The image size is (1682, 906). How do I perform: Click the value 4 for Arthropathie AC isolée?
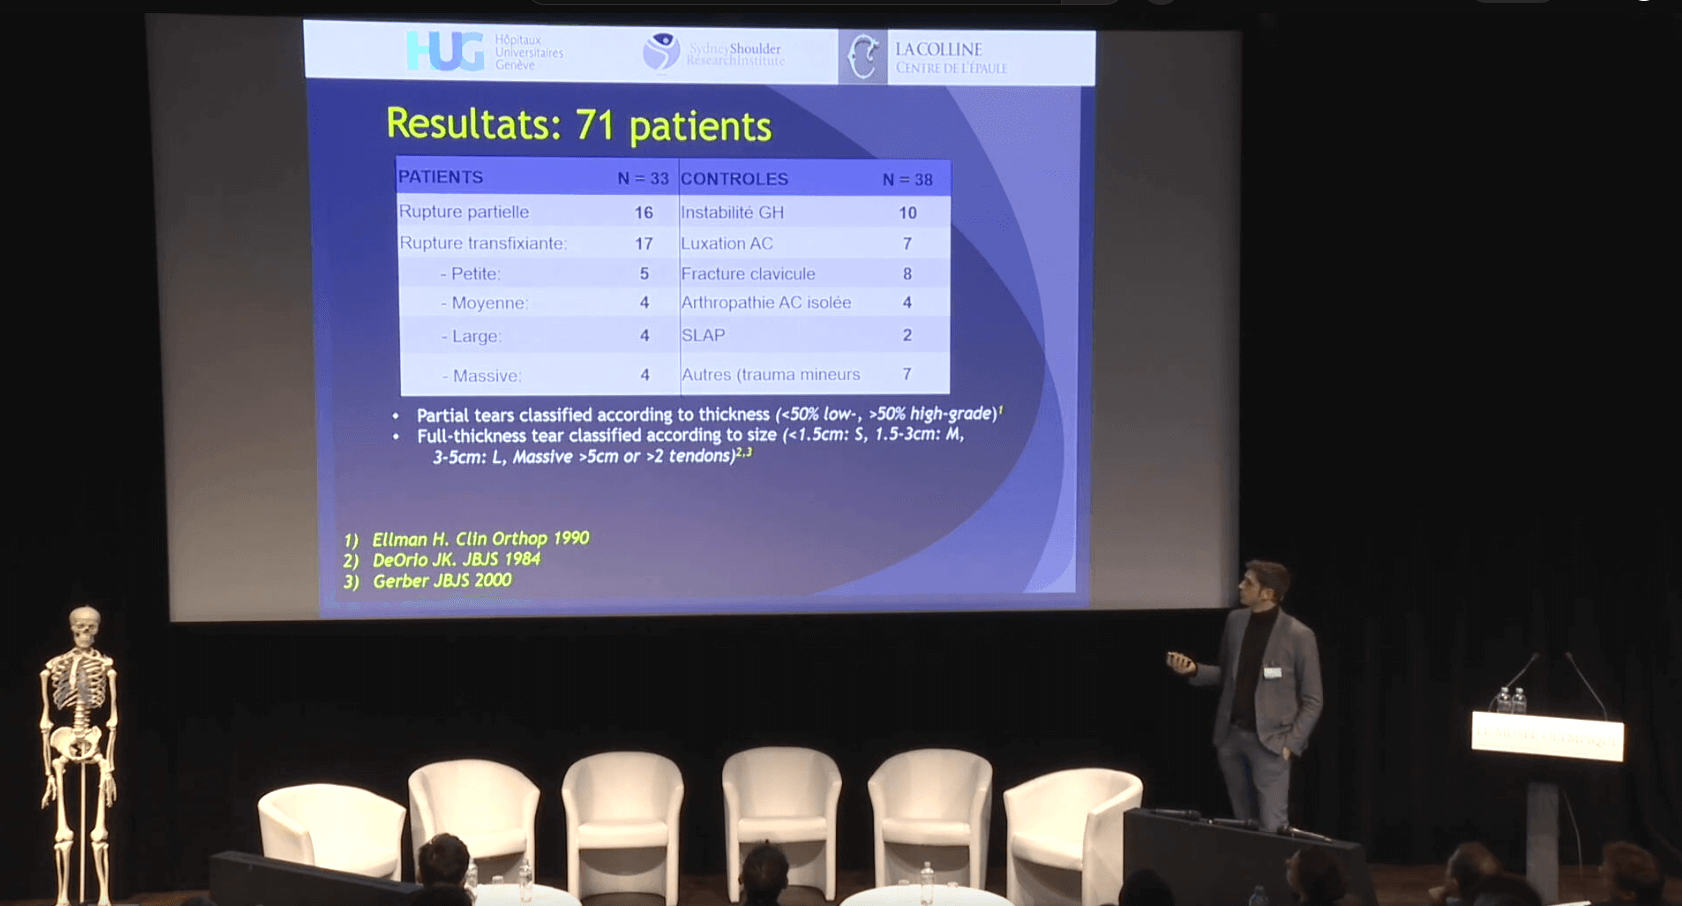907,303
